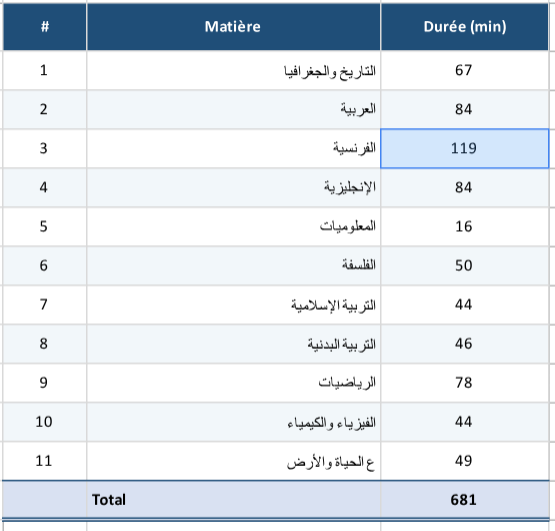Select the 'Matière' header cell
Viewport: 555px width, 531px height.
point(234,27)
